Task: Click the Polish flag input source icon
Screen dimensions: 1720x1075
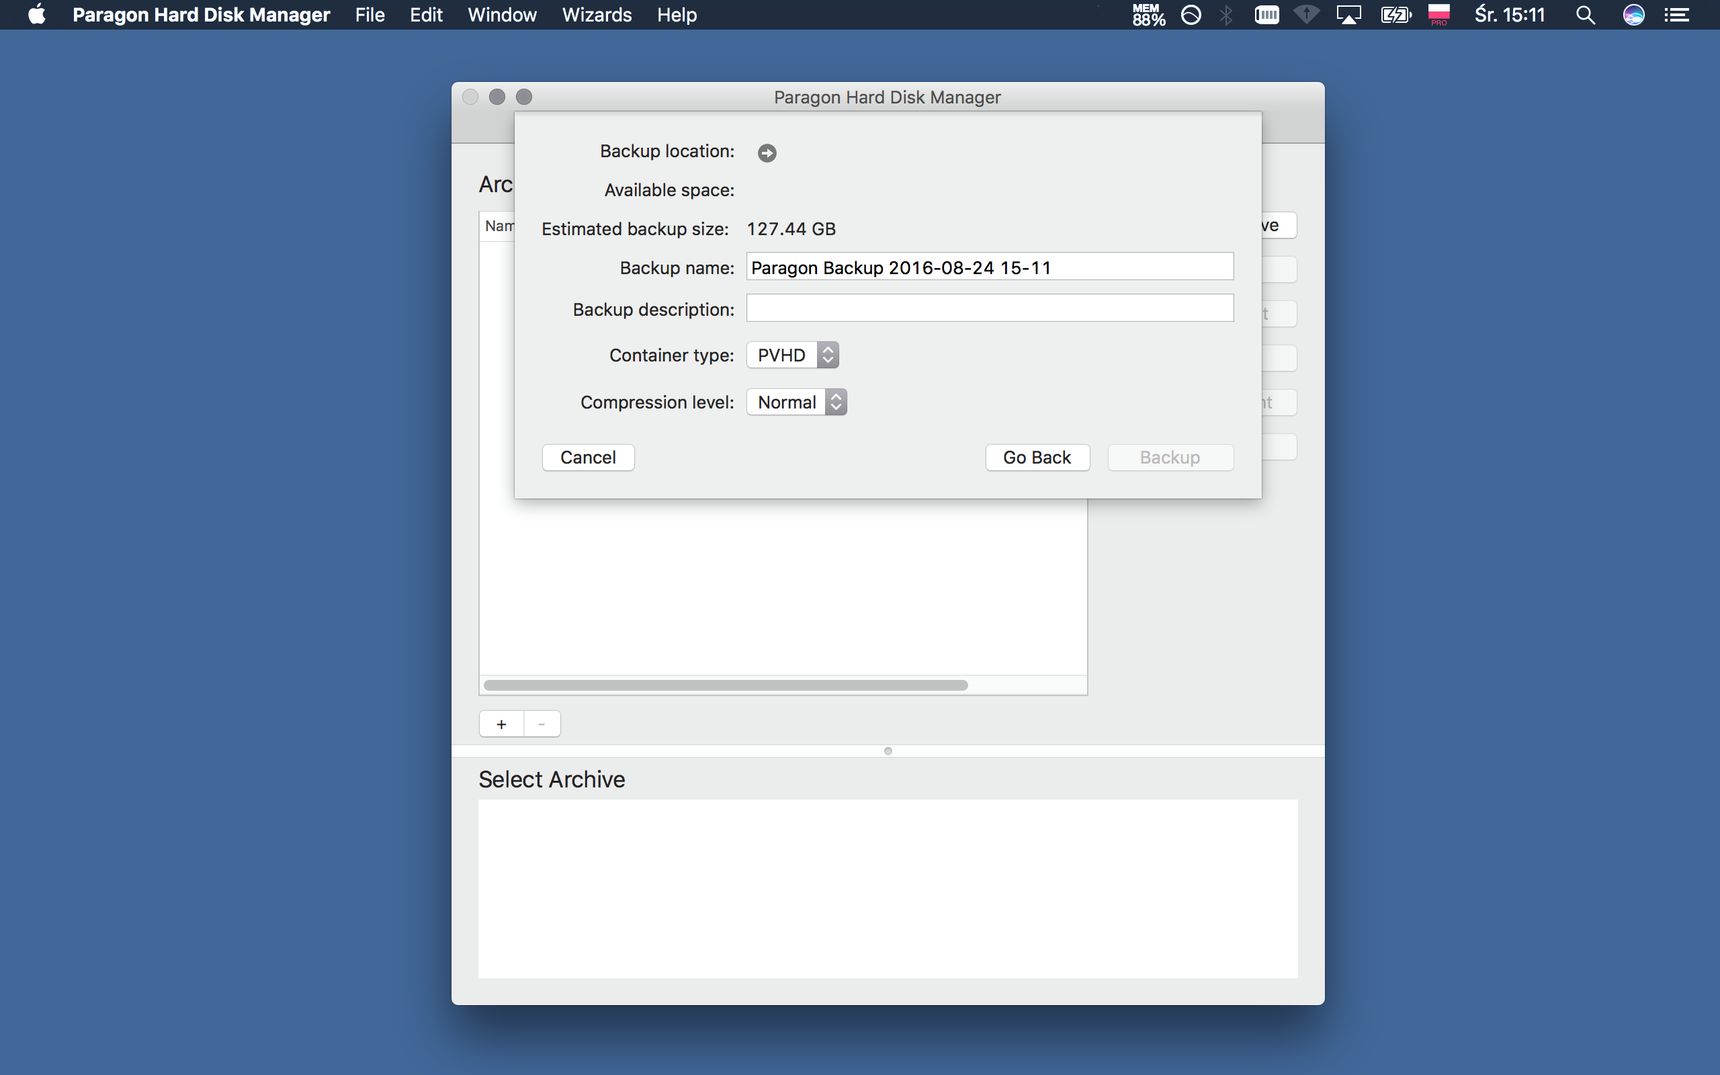Action: [x=1439, y=15]
